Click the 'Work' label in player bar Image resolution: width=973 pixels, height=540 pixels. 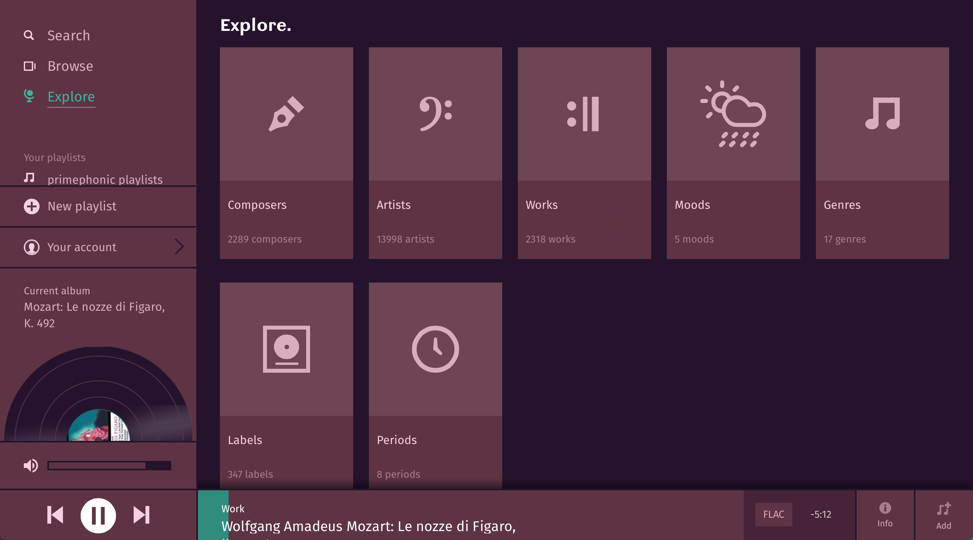[x=233, y=508]
